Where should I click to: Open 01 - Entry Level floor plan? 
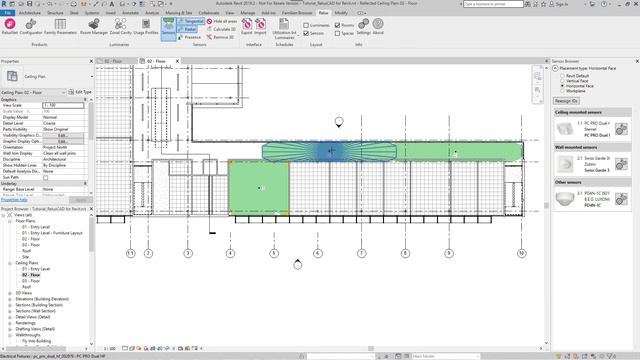tap(36, 227)
